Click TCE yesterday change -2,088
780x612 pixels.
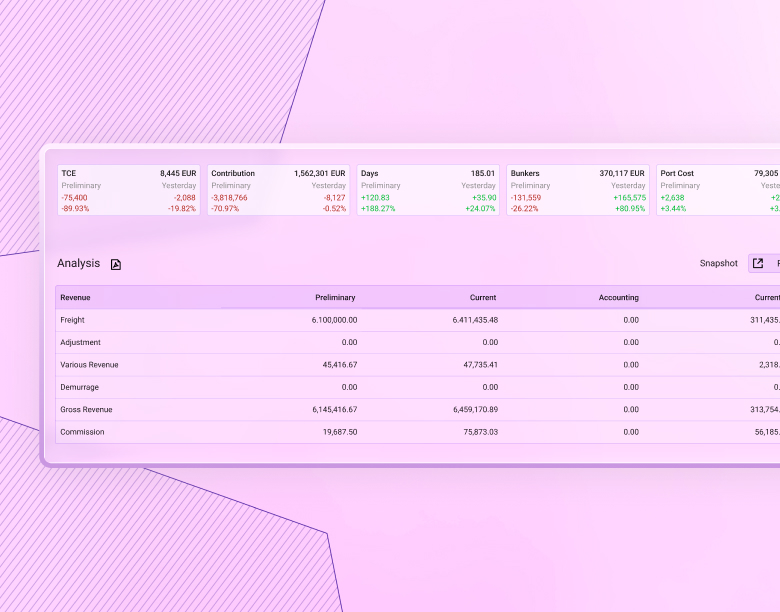[x=185, y=198]
